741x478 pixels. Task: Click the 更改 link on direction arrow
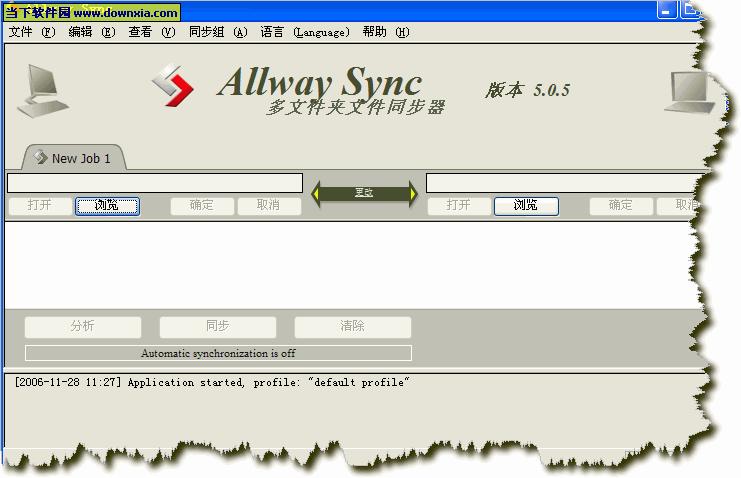coord(364,192)
